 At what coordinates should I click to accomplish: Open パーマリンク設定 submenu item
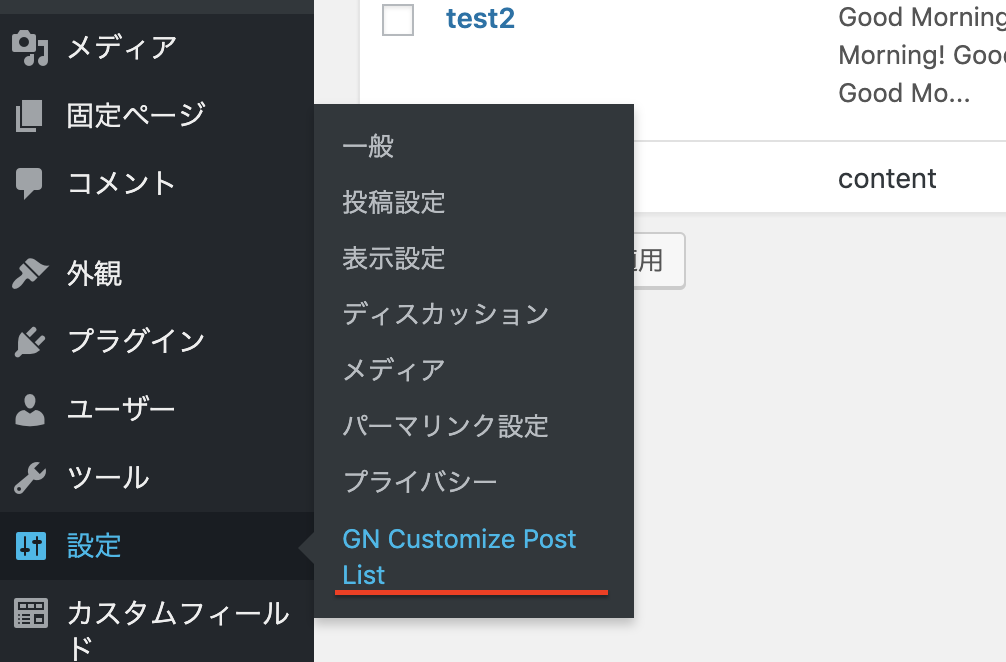[445, 427]
